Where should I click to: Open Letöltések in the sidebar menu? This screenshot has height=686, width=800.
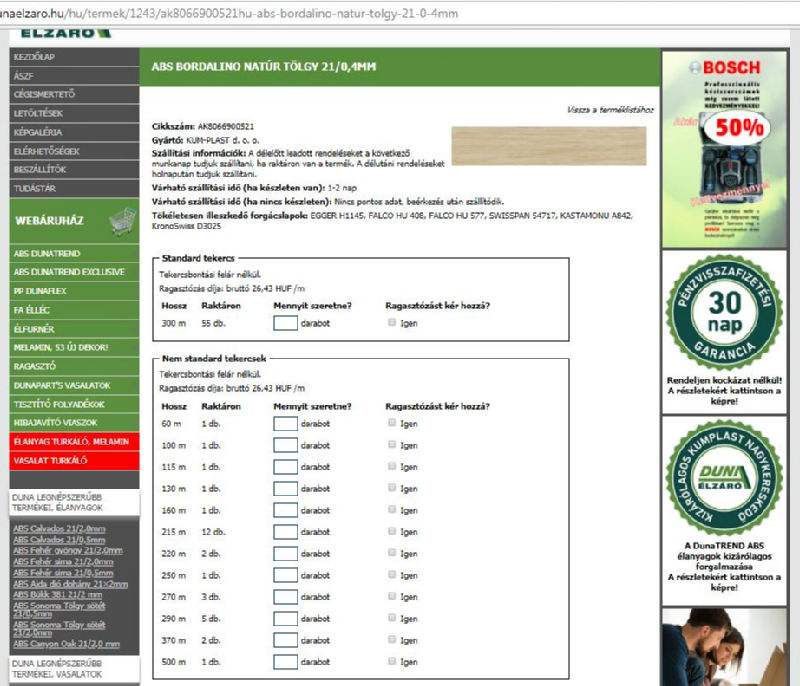[x=74, y=113]
